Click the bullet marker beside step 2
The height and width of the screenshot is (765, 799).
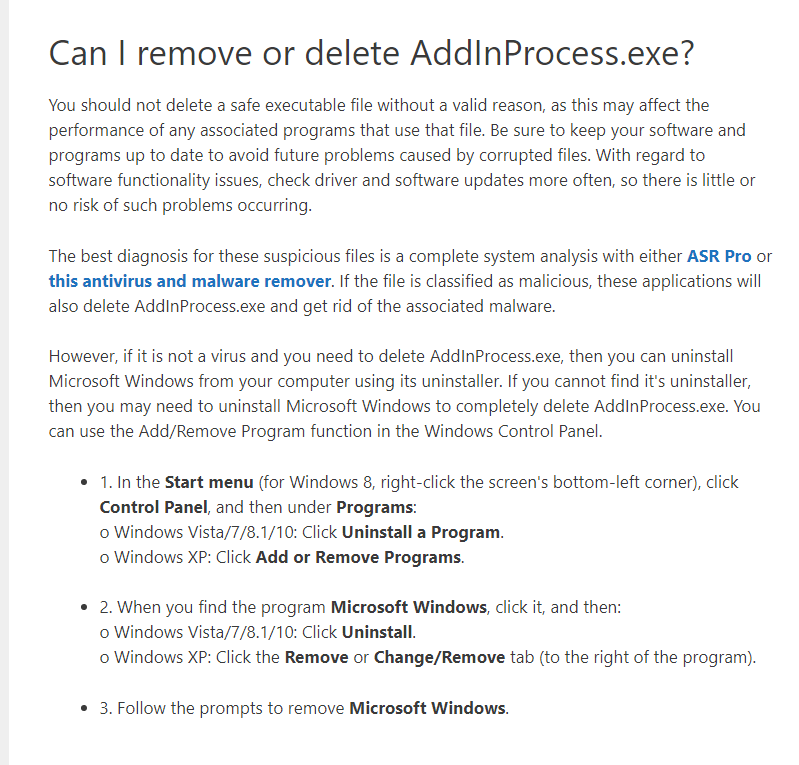coord(84,608)
